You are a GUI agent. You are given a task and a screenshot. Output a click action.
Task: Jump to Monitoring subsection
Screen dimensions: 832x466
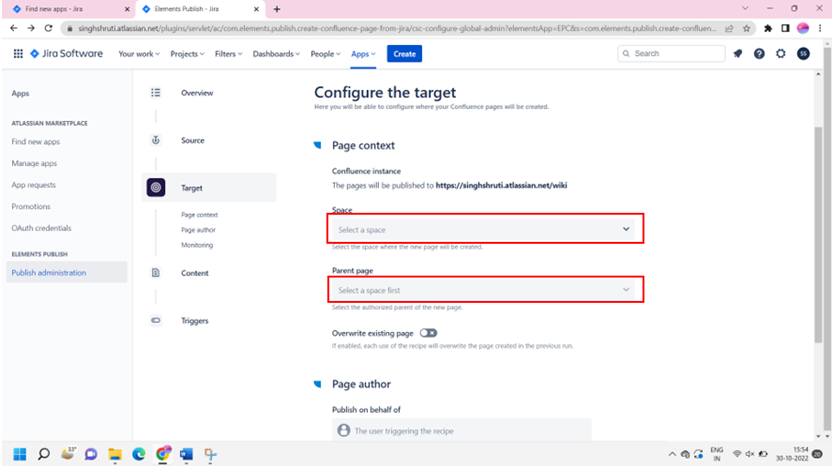197,245
